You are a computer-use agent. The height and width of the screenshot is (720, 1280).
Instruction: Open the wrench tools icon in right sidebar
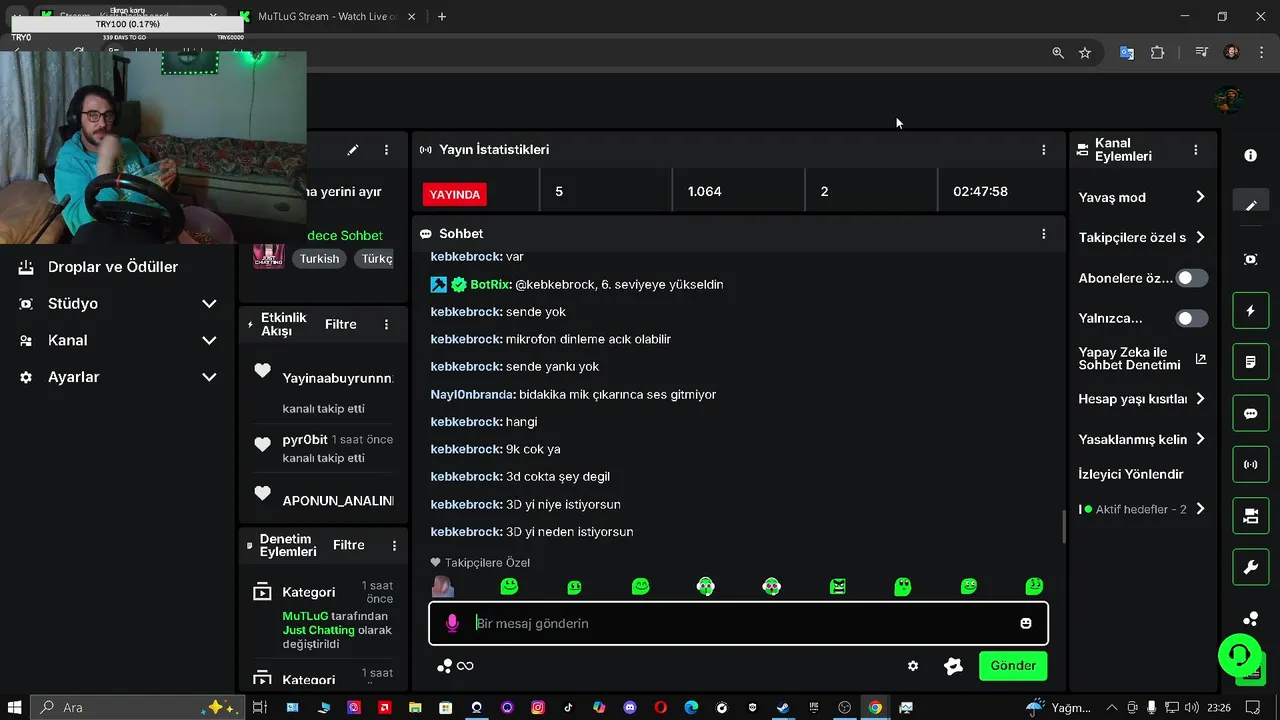1250,568
